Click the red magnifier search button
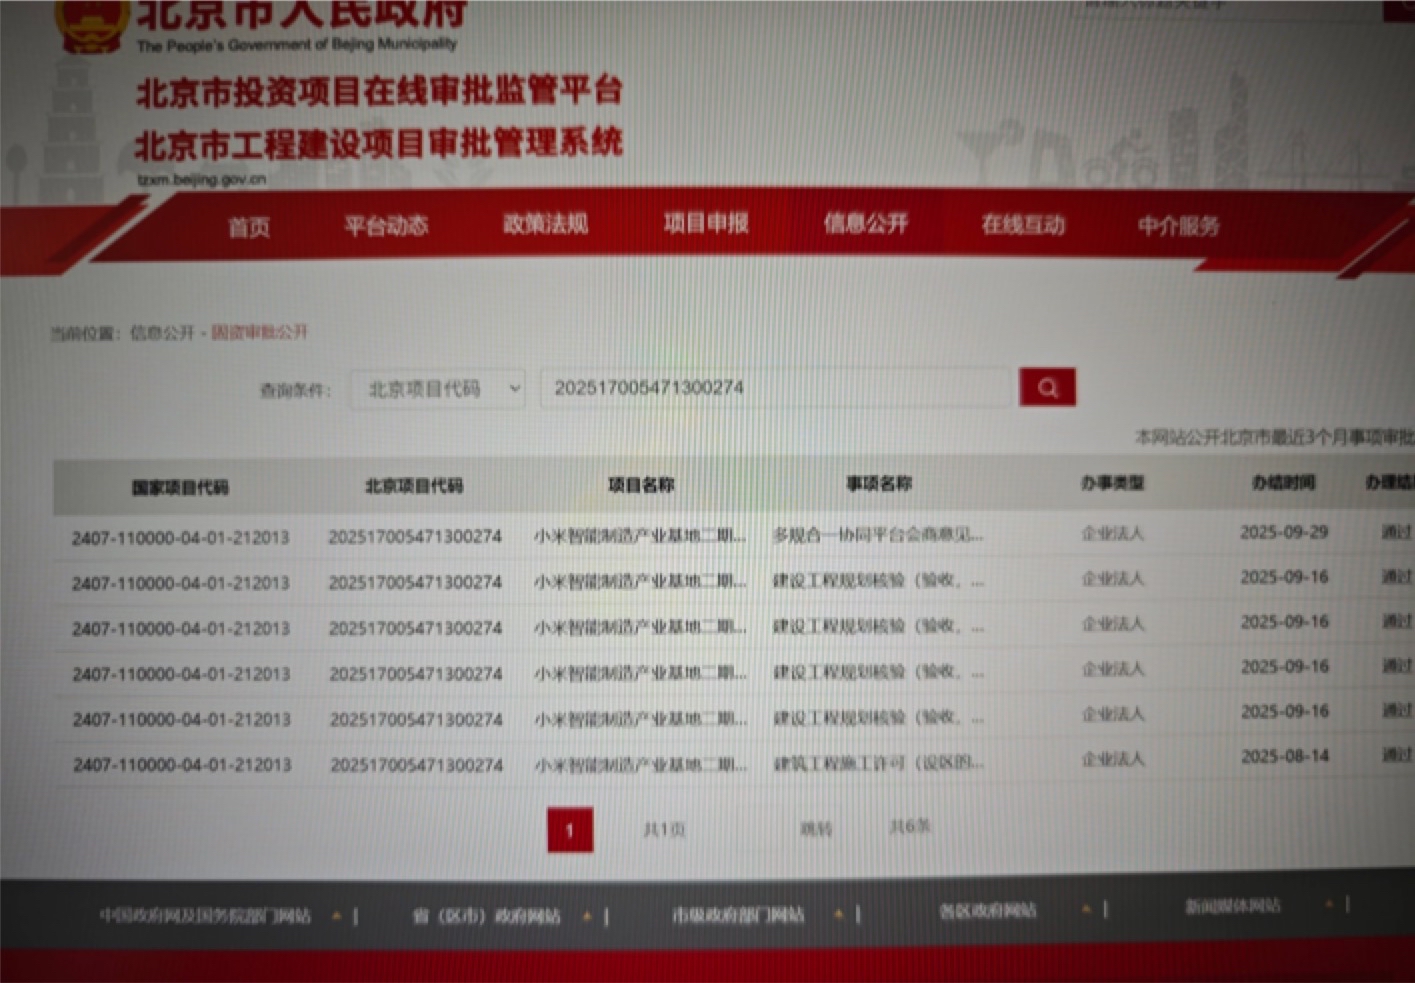This screenshot has height=983, width=1415. tap(1047, 387)
